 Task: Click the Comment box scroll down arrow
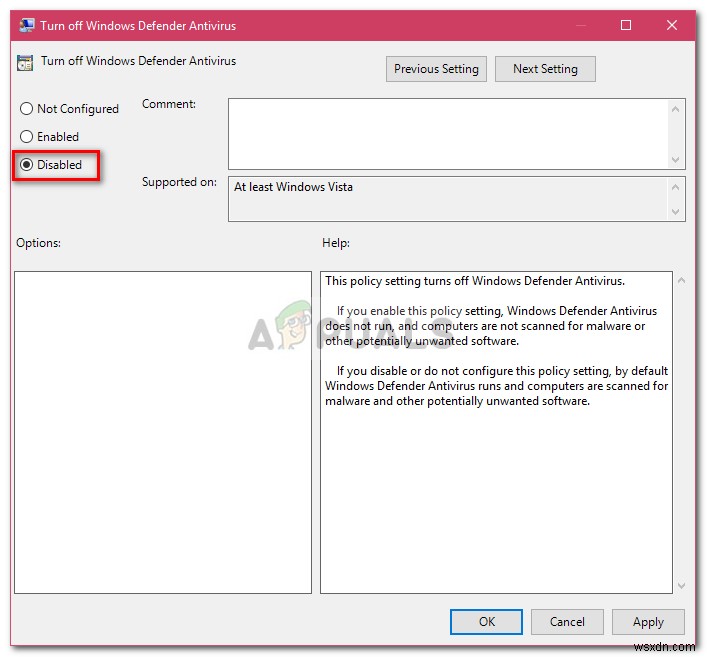click(675, 160)
